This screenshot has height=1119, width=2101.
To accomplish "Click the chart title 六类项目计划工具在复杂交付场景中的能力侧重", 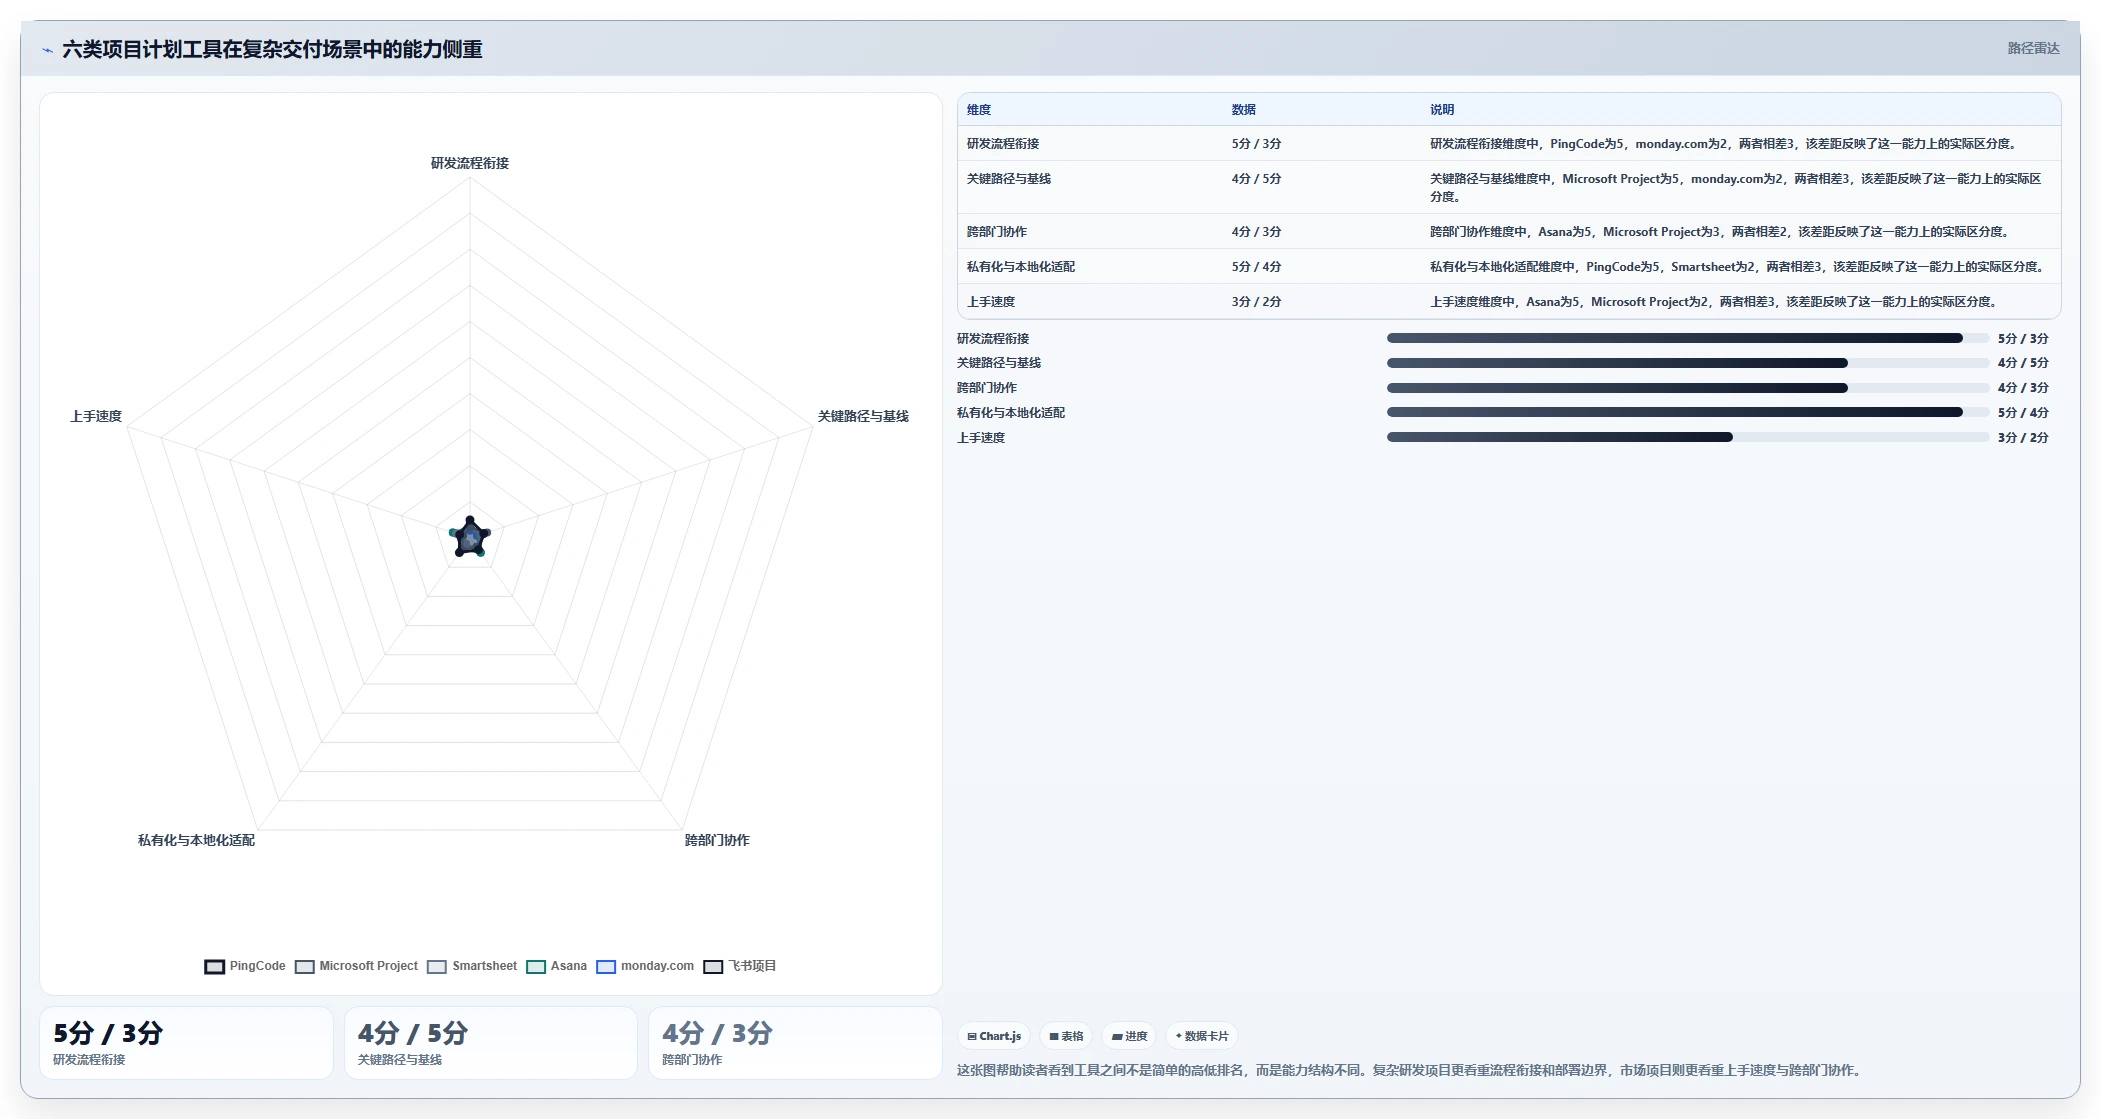I will [272, 49].
